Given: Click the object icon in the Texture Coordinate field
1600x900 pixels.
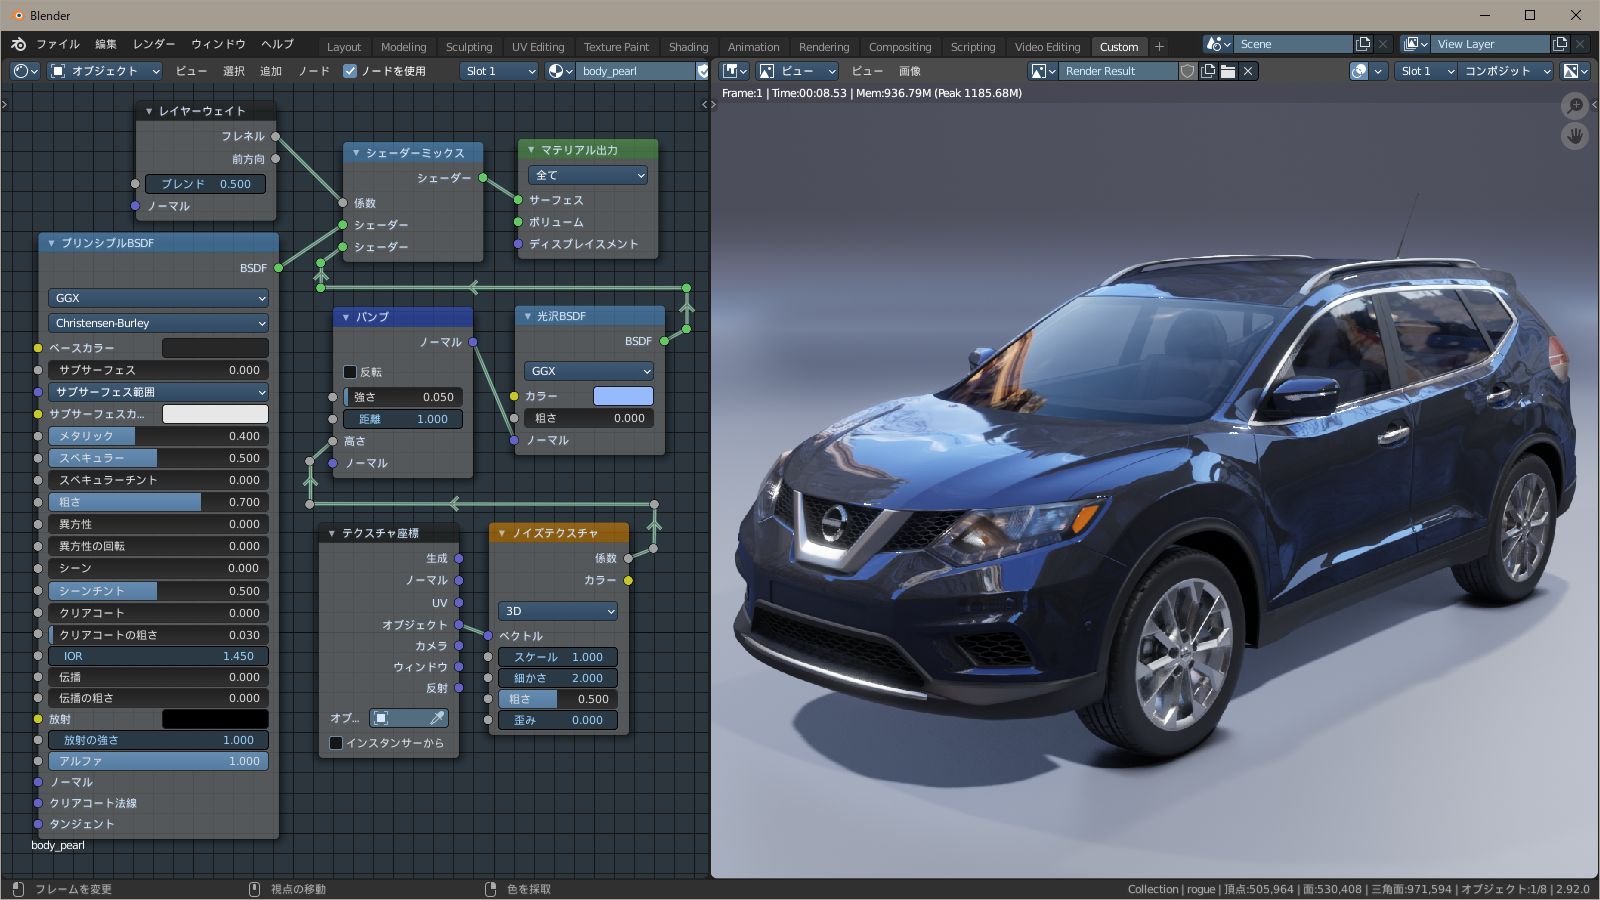Looking at the screenshot, I should (381, 718).
